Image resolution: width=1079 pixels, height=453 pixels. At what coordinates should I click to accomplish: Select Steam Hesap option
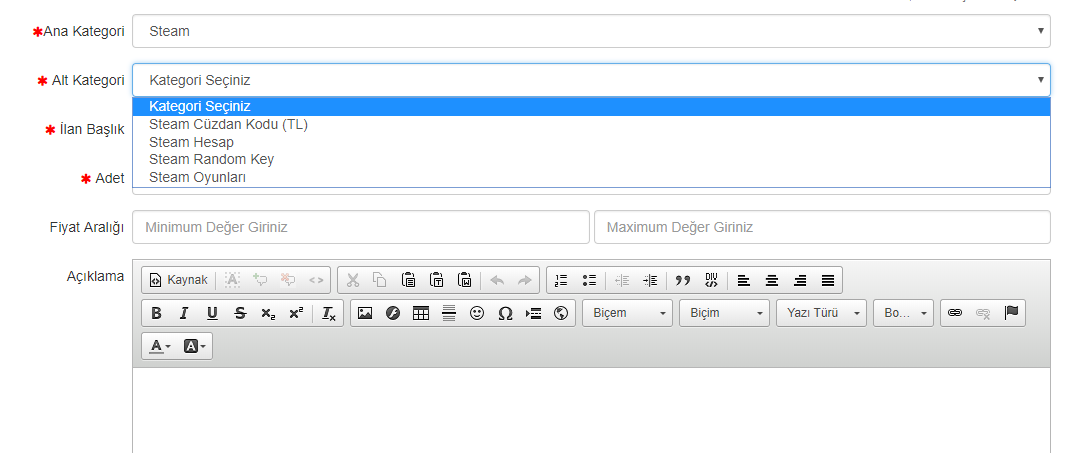[x=591, y=143]
